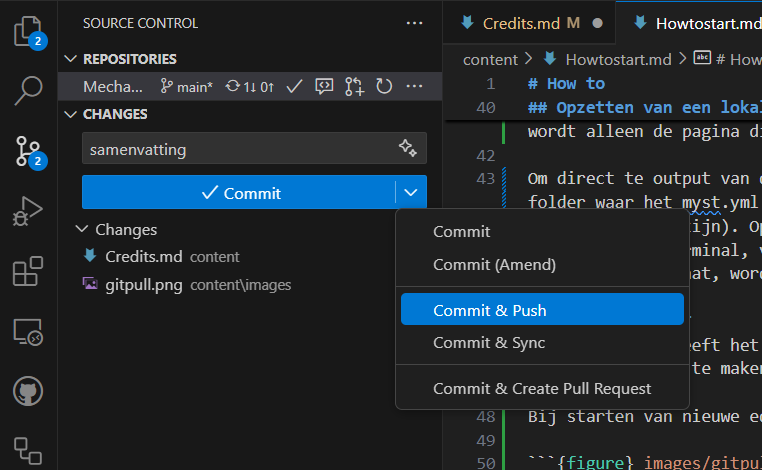Click the bottom activity bar icon below GitHub
The height and width of the screenshot is (470, 762).
coord(28,451)
